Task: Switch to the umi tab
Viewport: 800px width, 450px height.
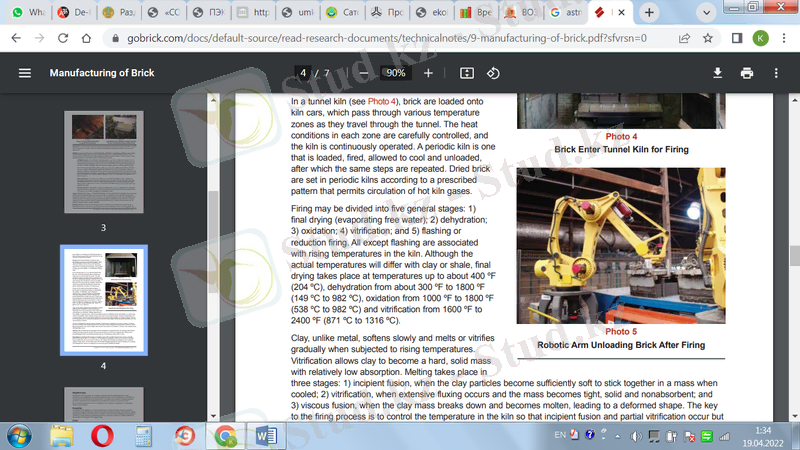Action: [x=298, y=12]
